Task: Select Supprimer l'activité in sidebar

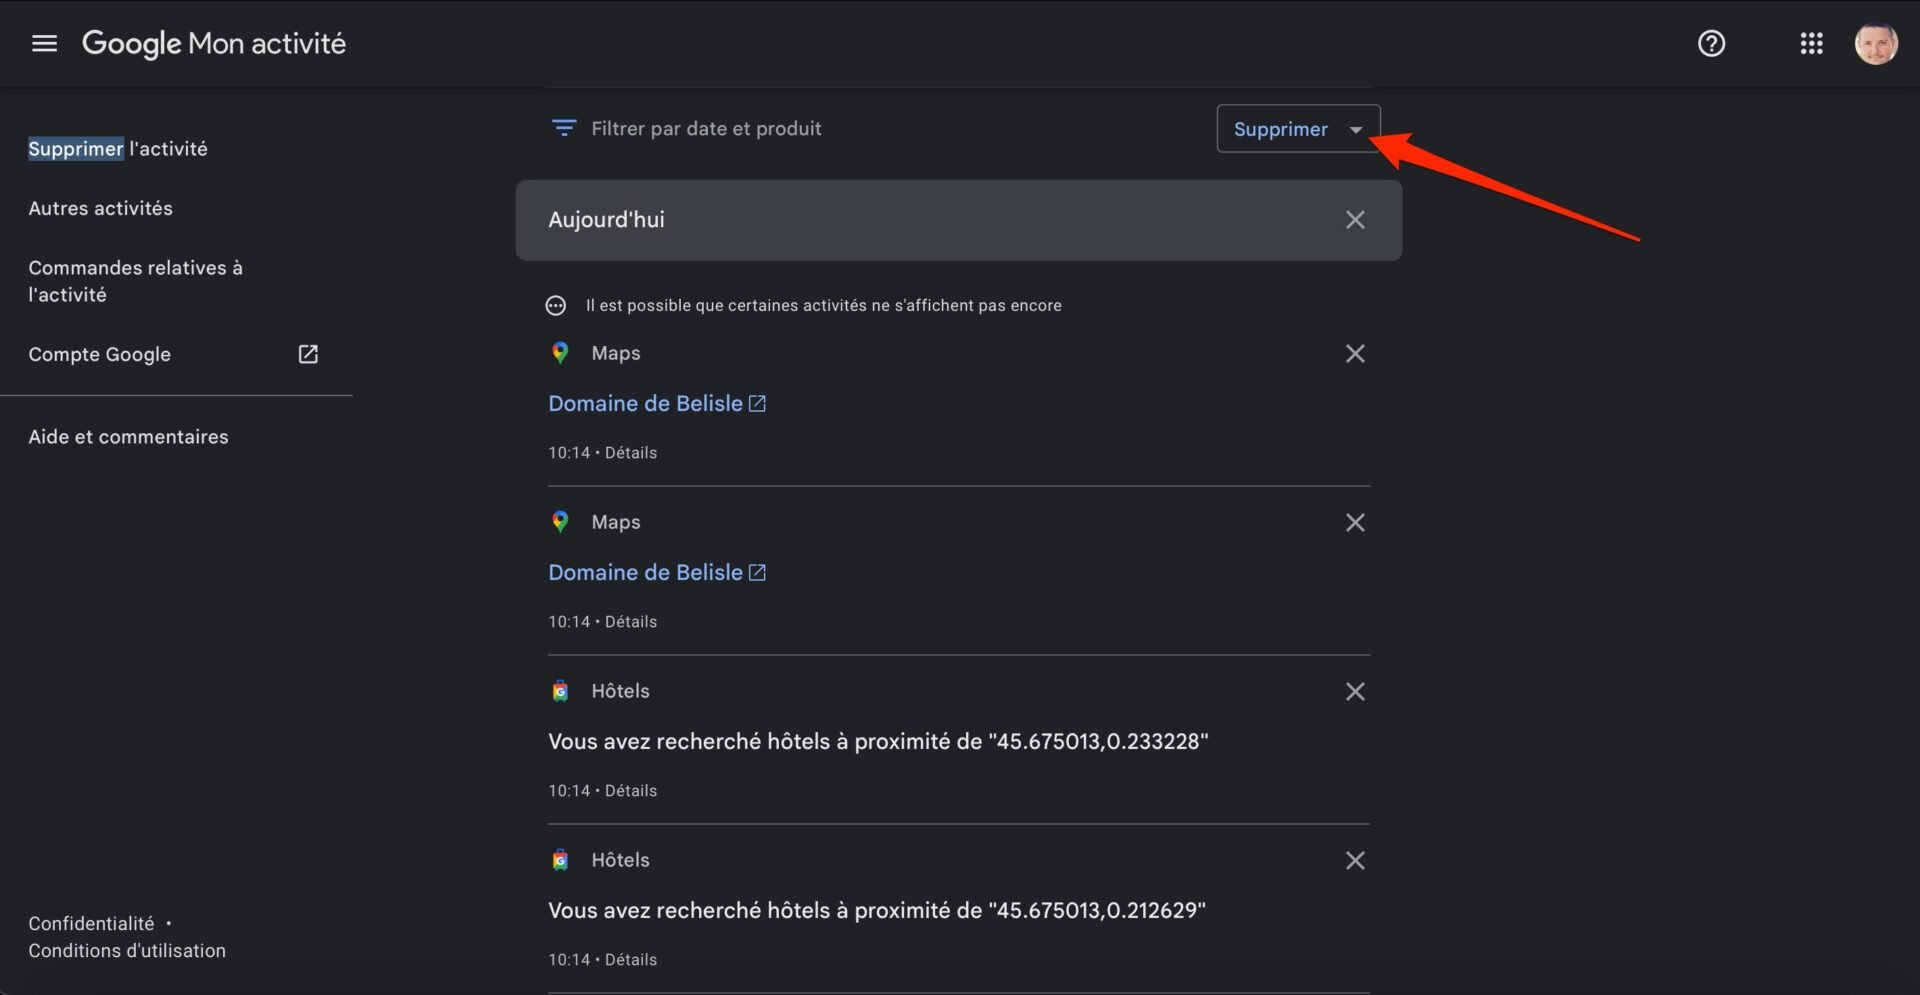Action: click(x=118, y=149)
